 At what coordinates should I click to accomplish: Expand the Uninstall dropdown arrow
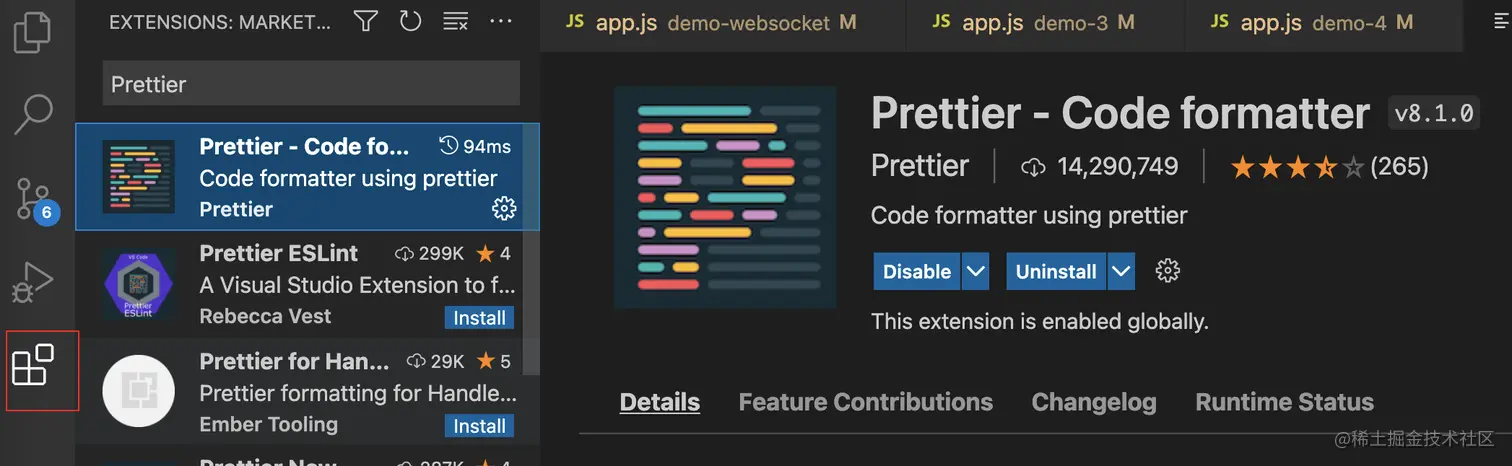tap(1122, 271)
